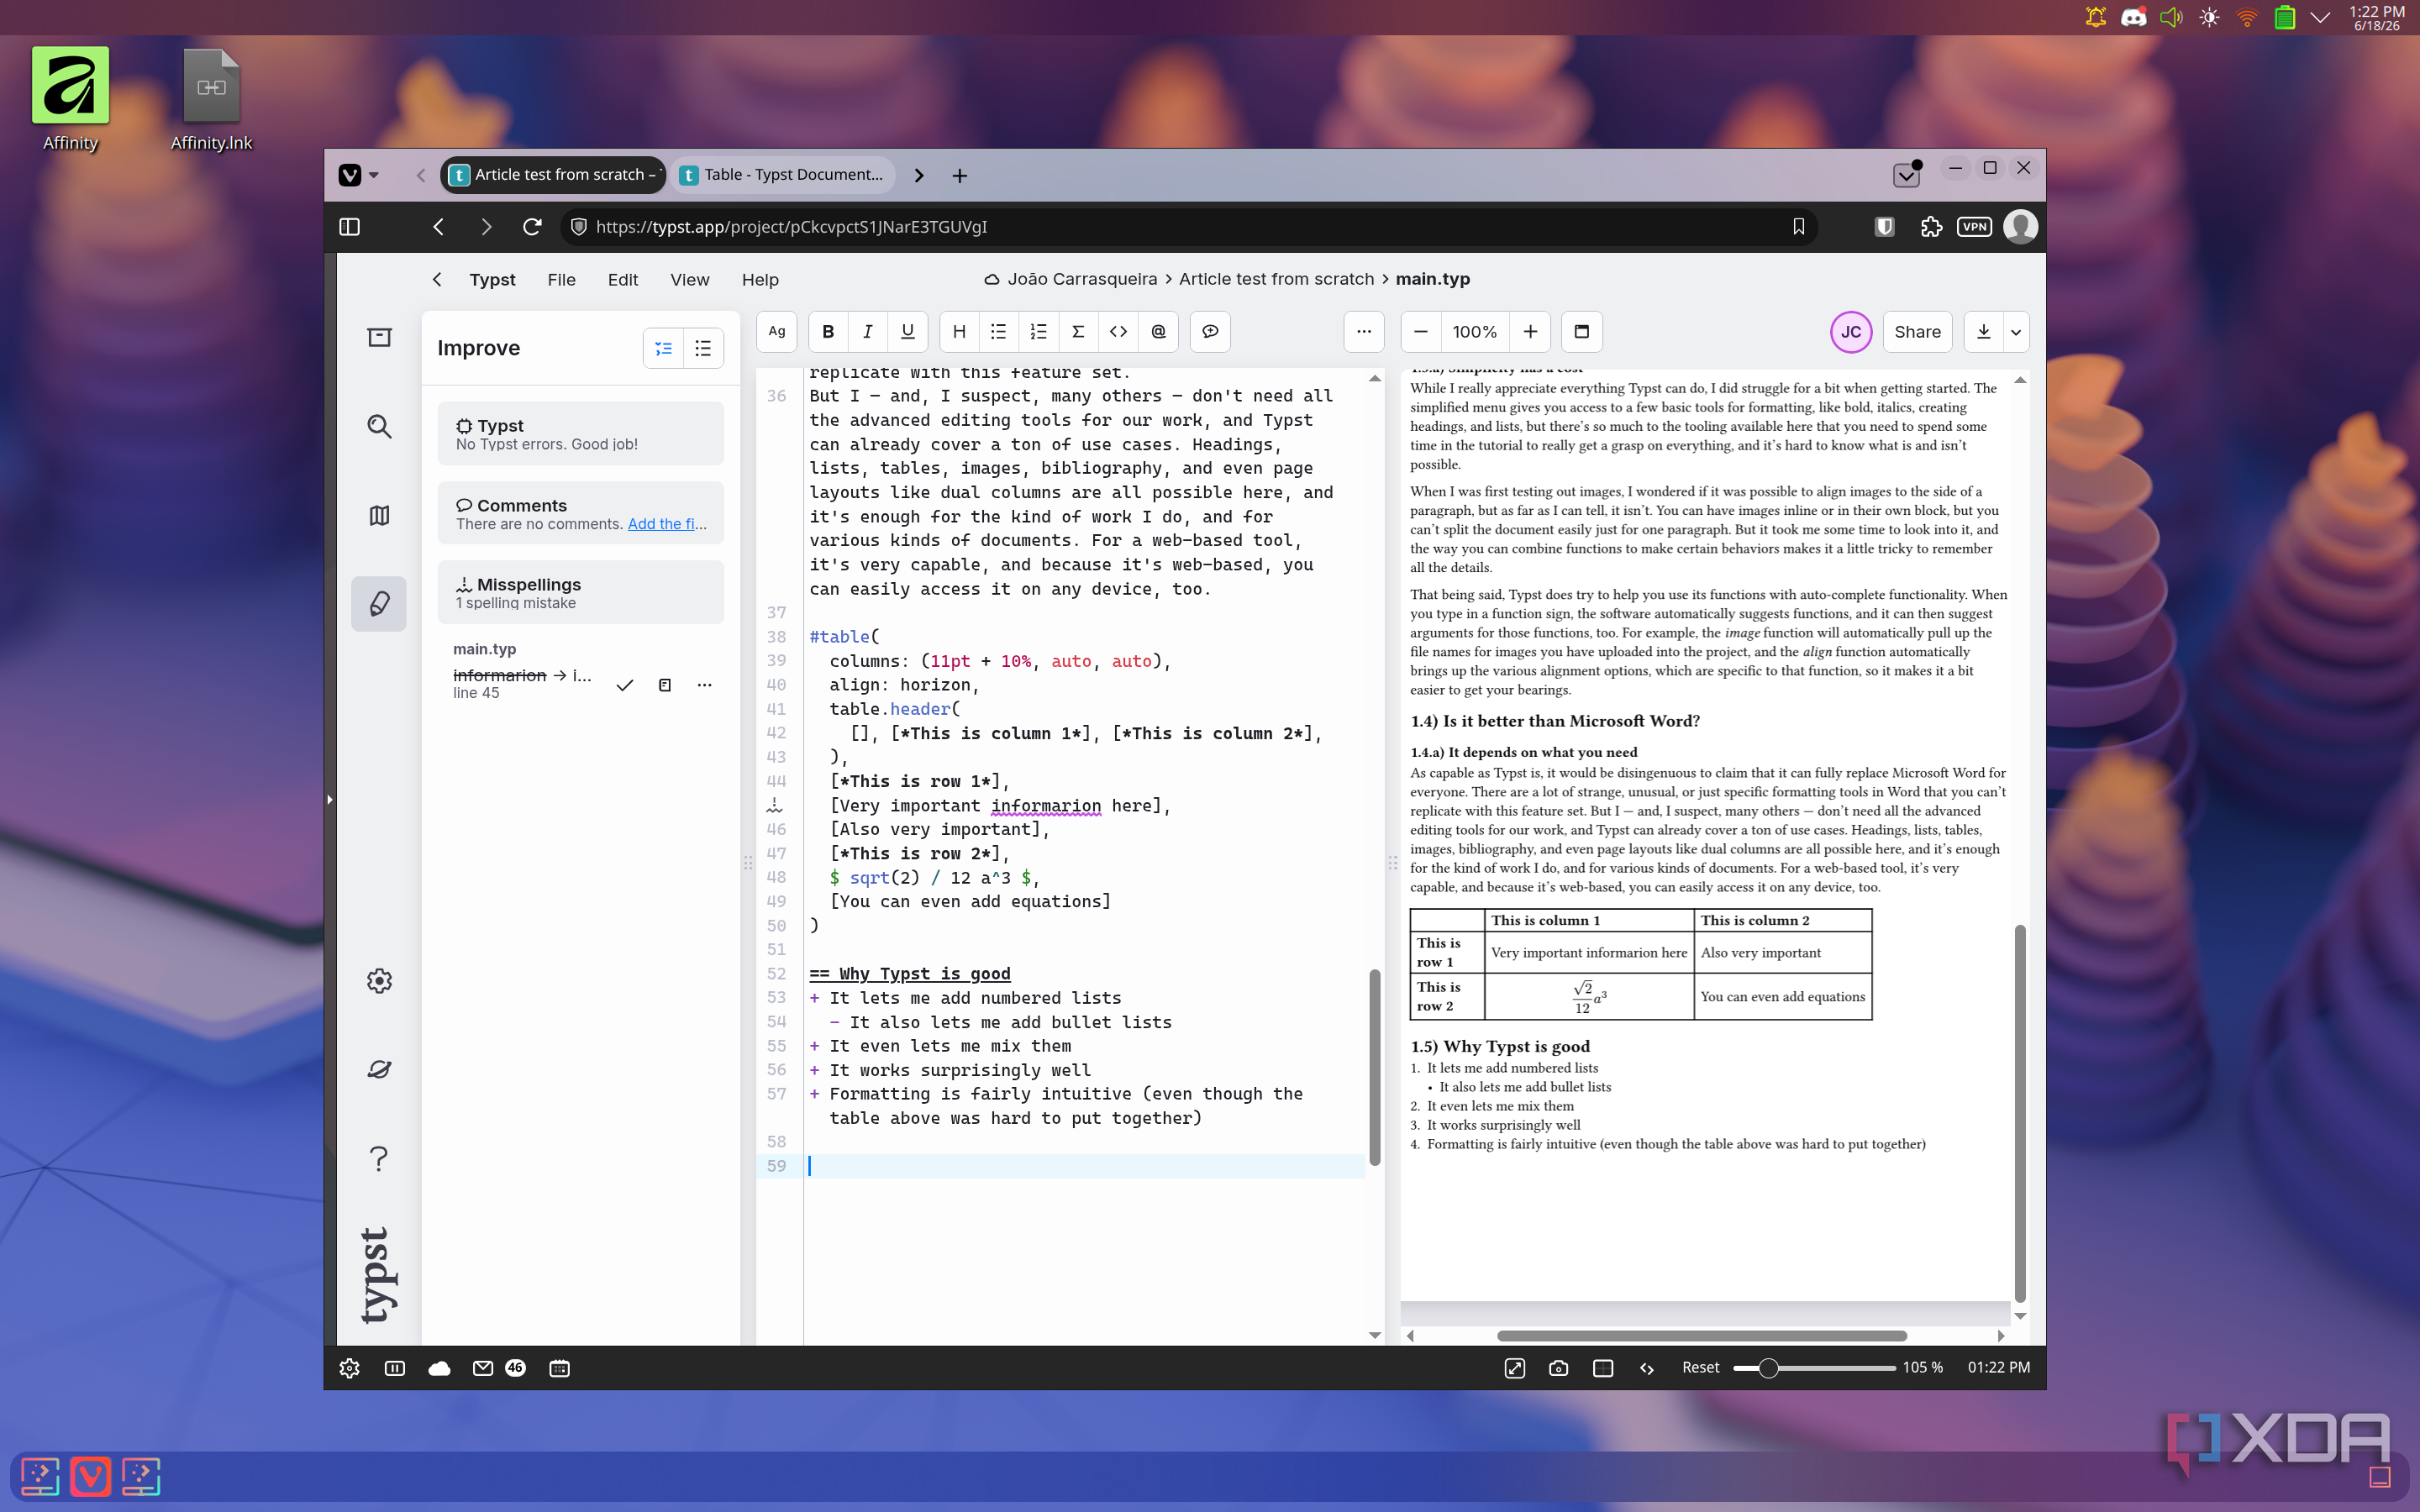The width and height of the screenshot is (2420, 1512).
Task: Open the View menu
Action: (689, 280)
